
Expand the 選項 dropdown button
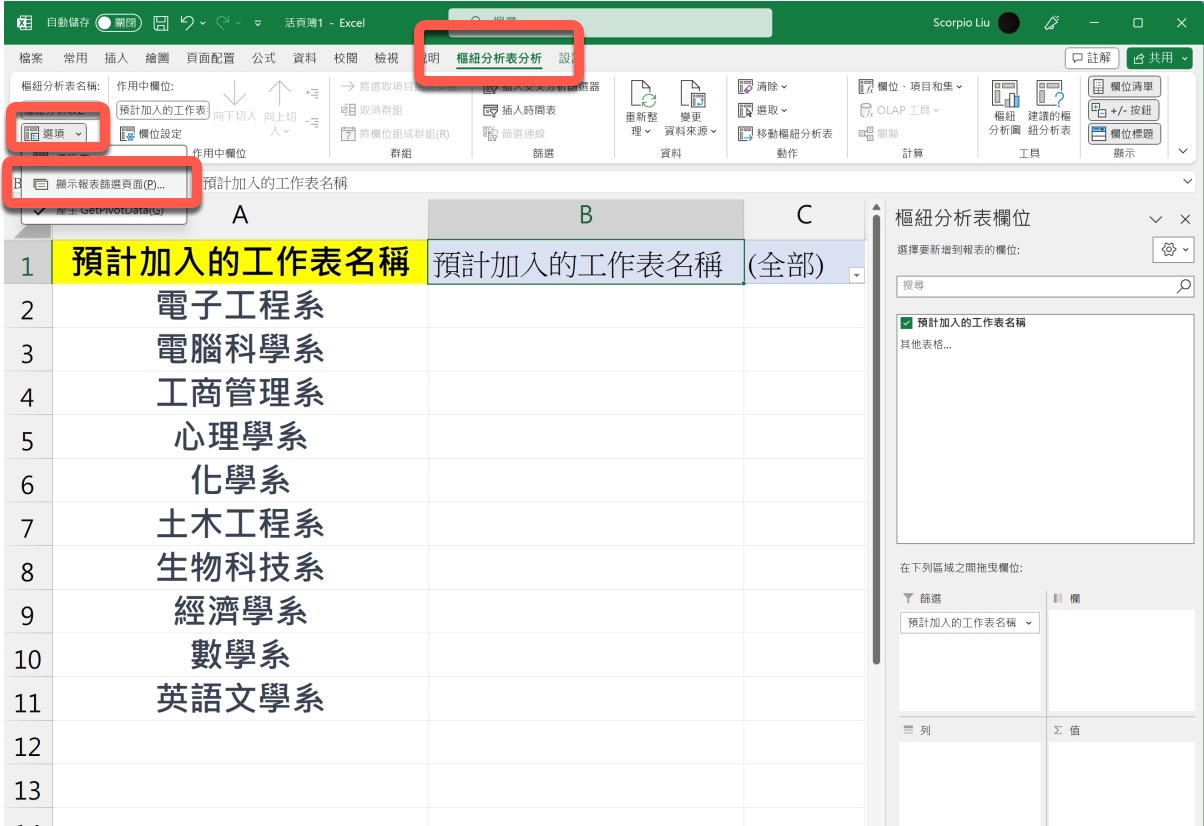(x=55, y=132)
